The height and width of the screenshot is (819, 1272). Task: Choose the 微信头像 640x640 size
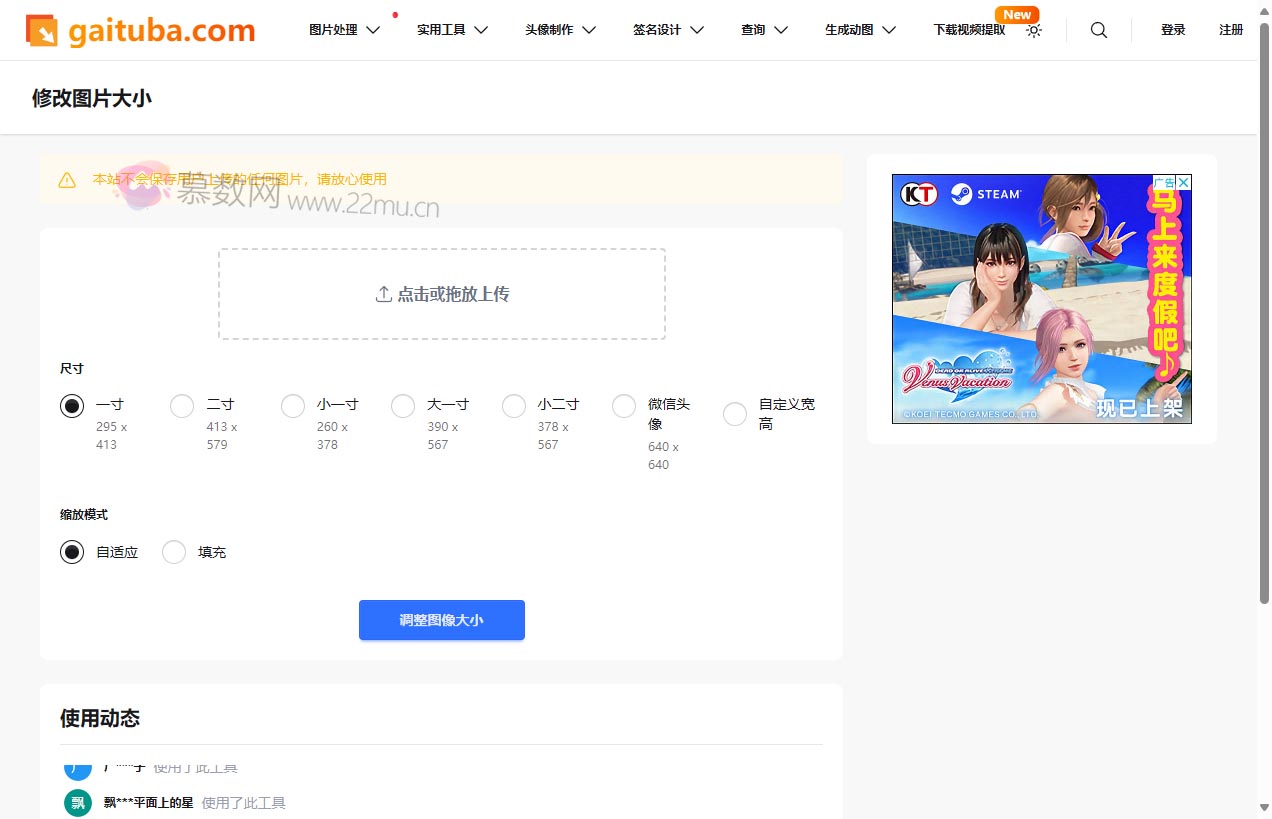tap(623, 406)
